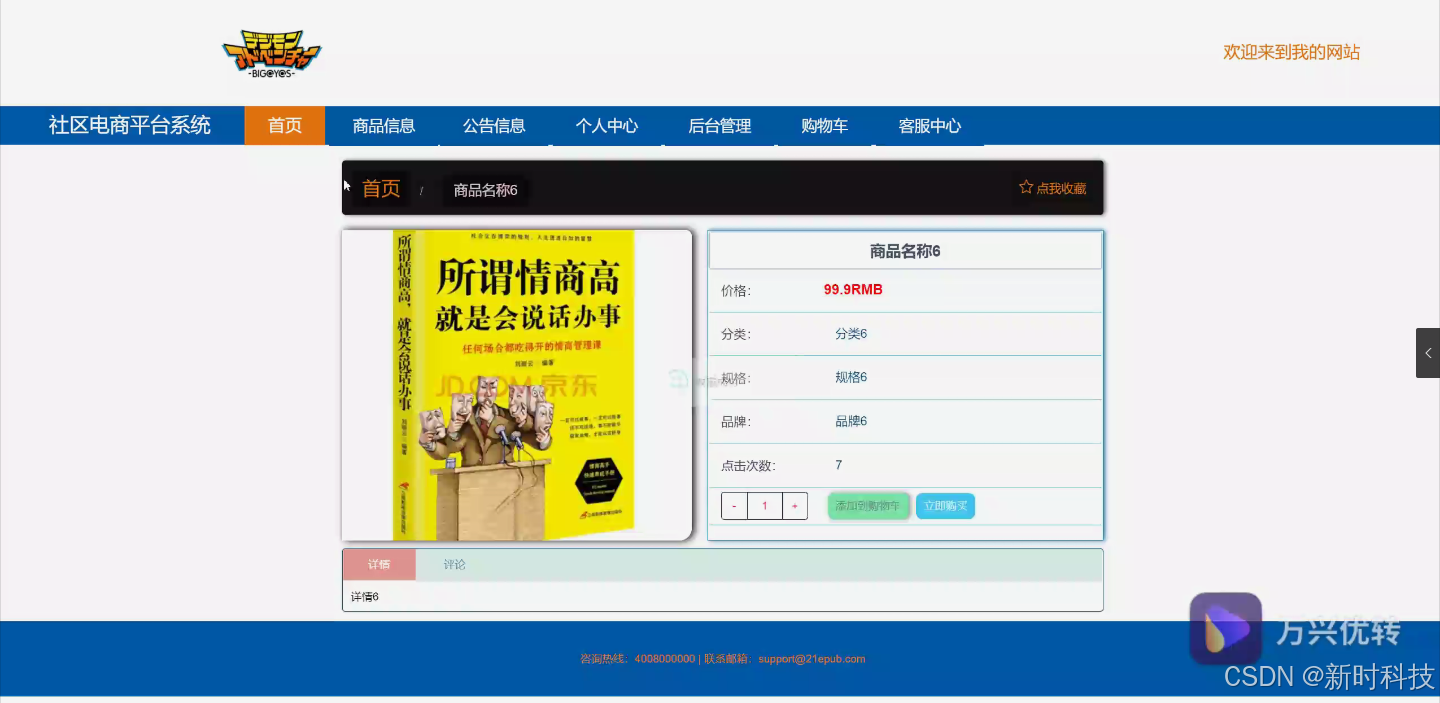Image resolution: width=1440 pixels, height=703 pixels.
Task: Click the 添加到购物车 button
Action: (869, 506)
